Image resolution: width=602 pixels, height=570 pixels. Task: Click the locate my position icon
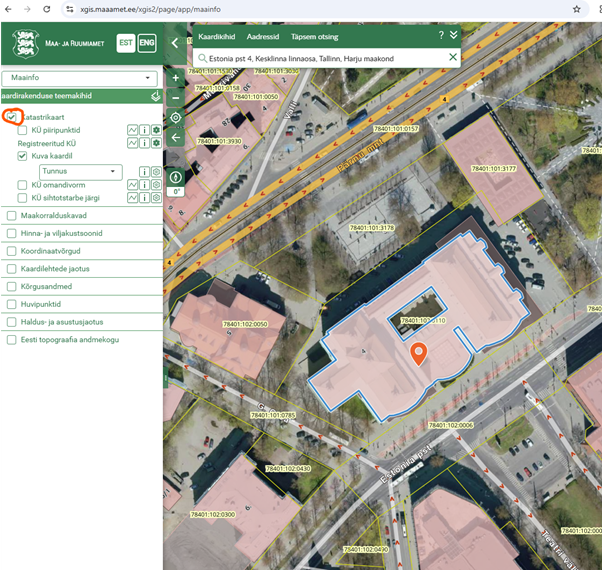pyautogui.click(x=176, y=117)
